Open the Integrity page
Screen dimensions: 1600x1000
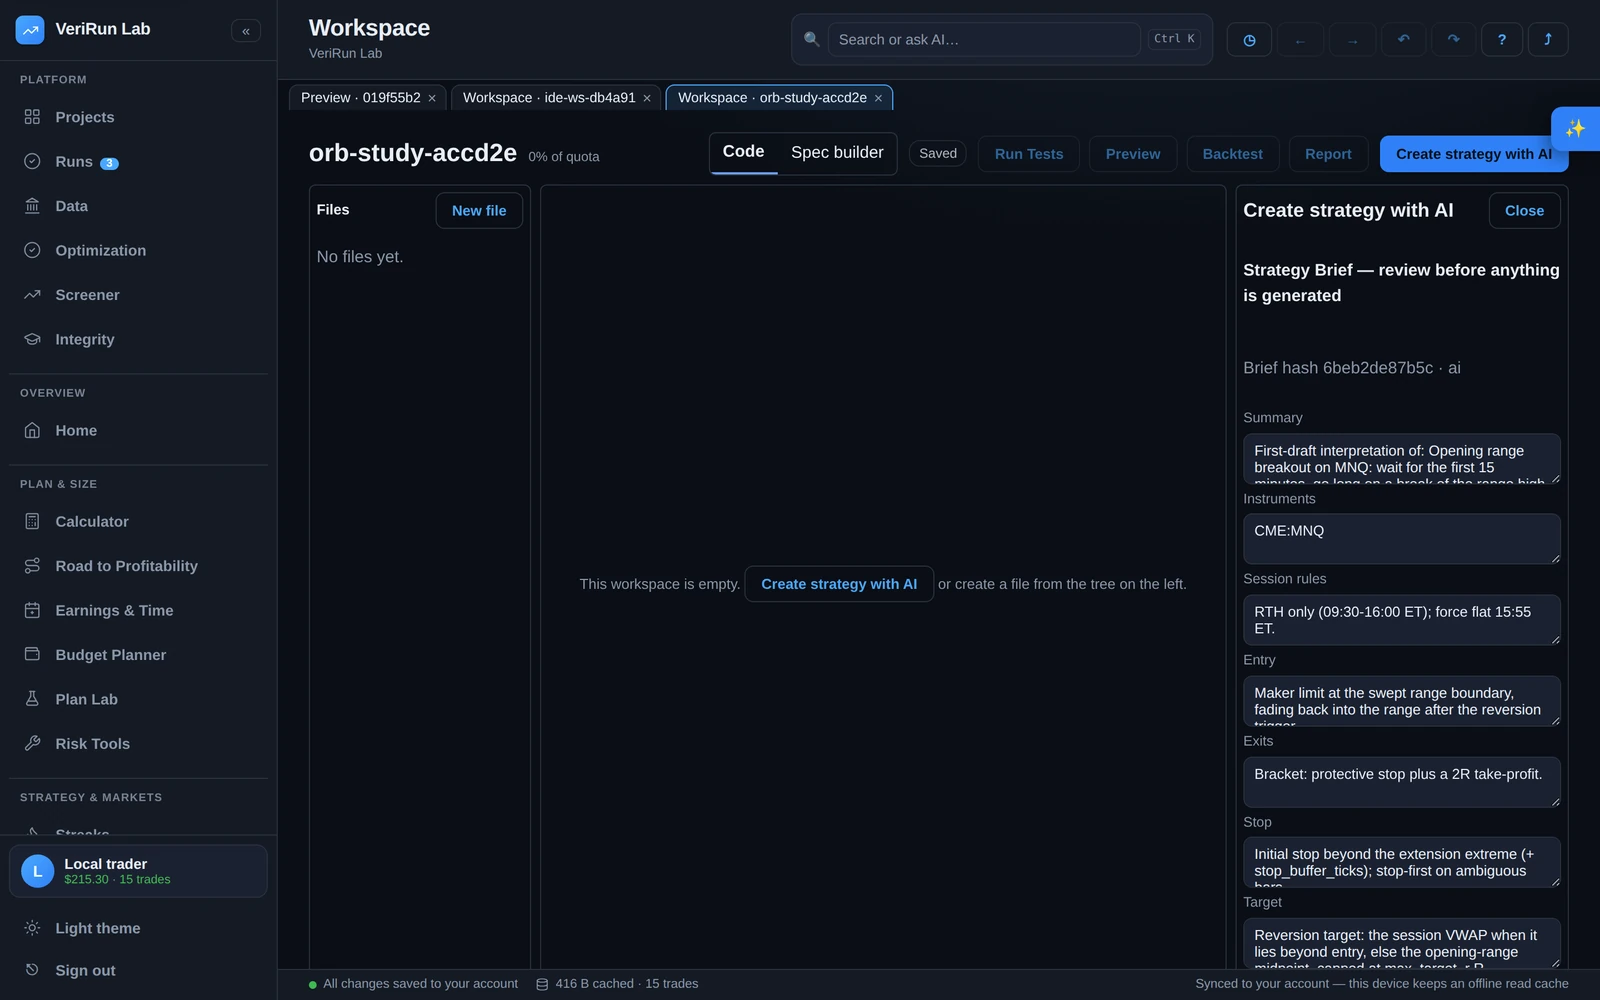[x=138, y=340]
